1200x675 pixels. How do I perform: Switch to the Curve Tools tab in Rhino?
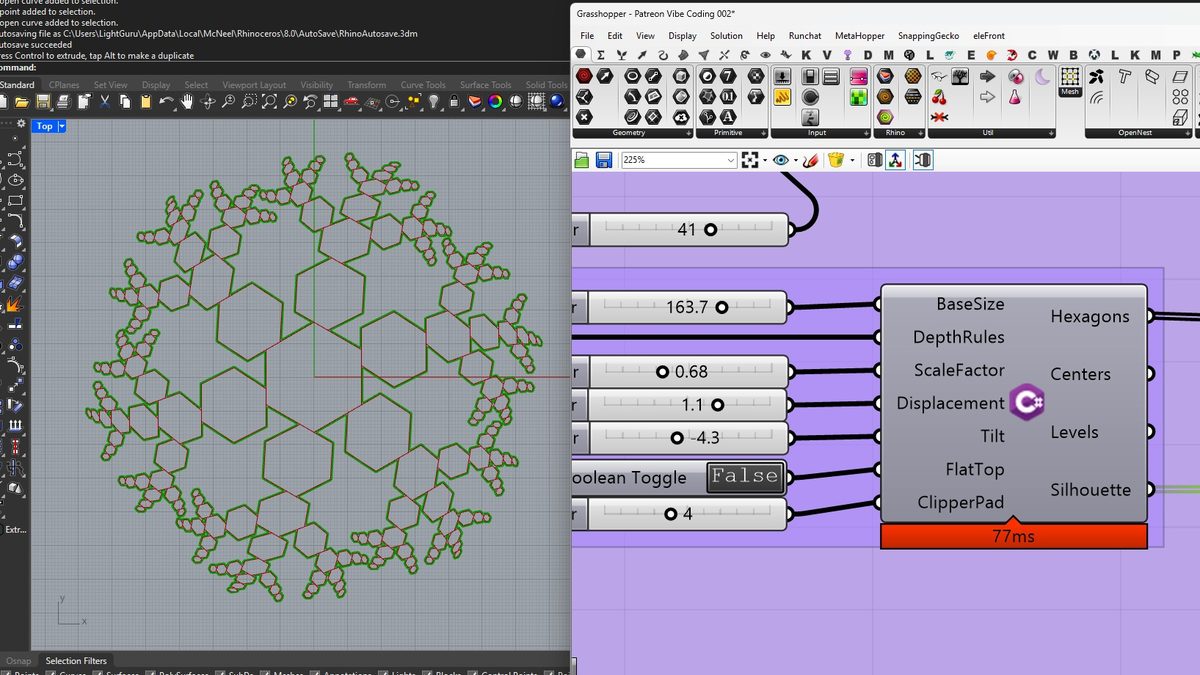pyautogui.click(x=423, y=85)
